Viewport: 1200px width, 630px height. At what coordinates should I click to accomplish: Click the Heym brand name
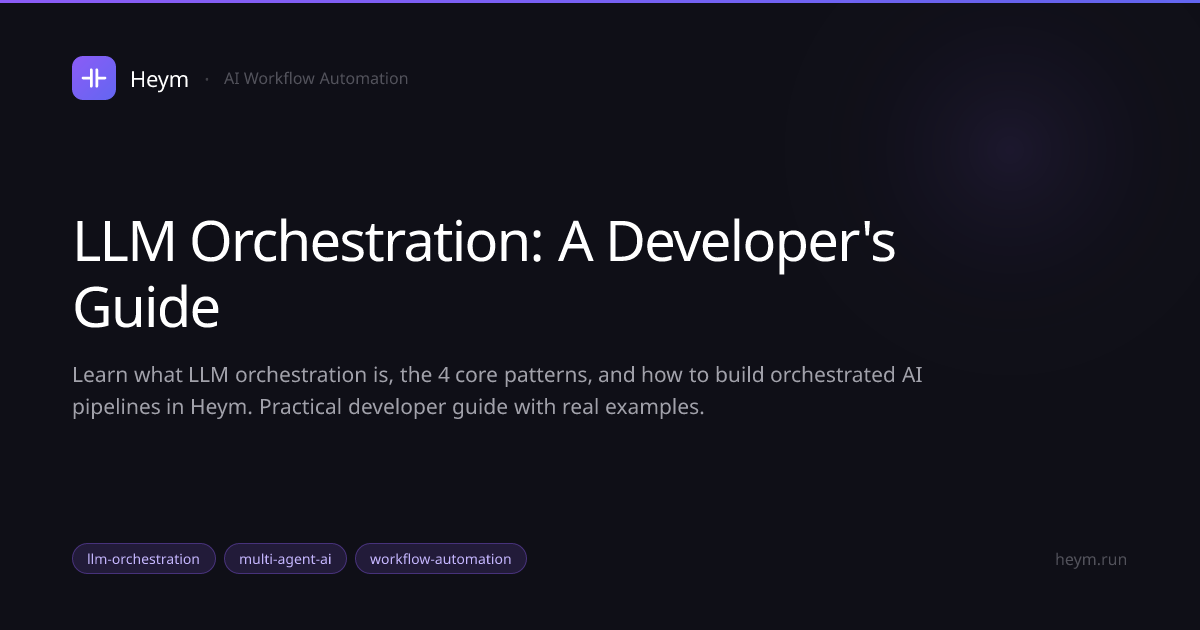coord(159,79)
